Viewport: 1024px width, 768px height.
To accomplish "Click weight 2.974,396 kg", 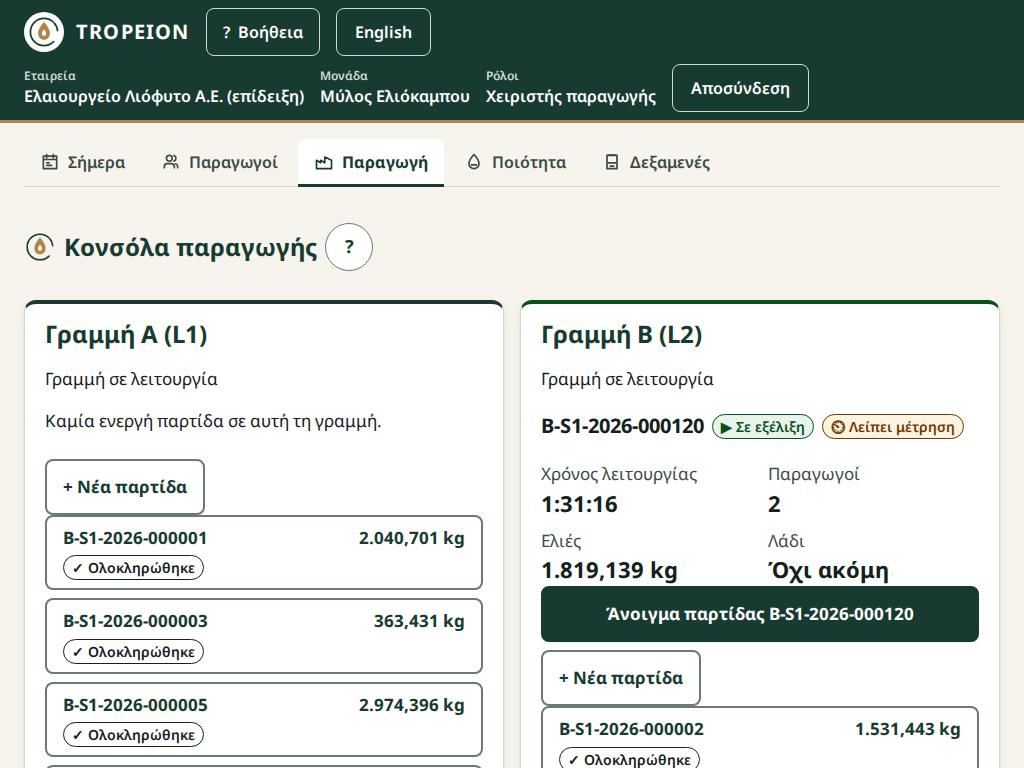I will point(411,705).
